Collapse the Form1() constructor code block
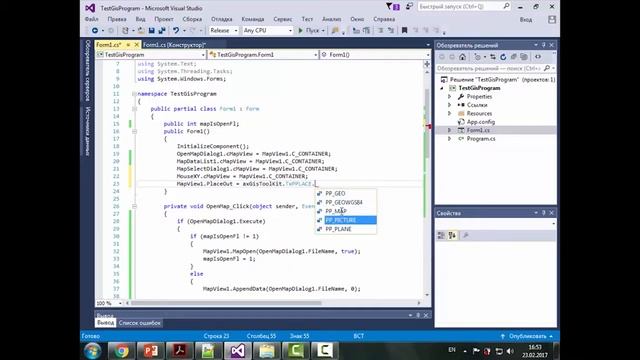This screenshot has height=360, width=640. tap(134, 131)
